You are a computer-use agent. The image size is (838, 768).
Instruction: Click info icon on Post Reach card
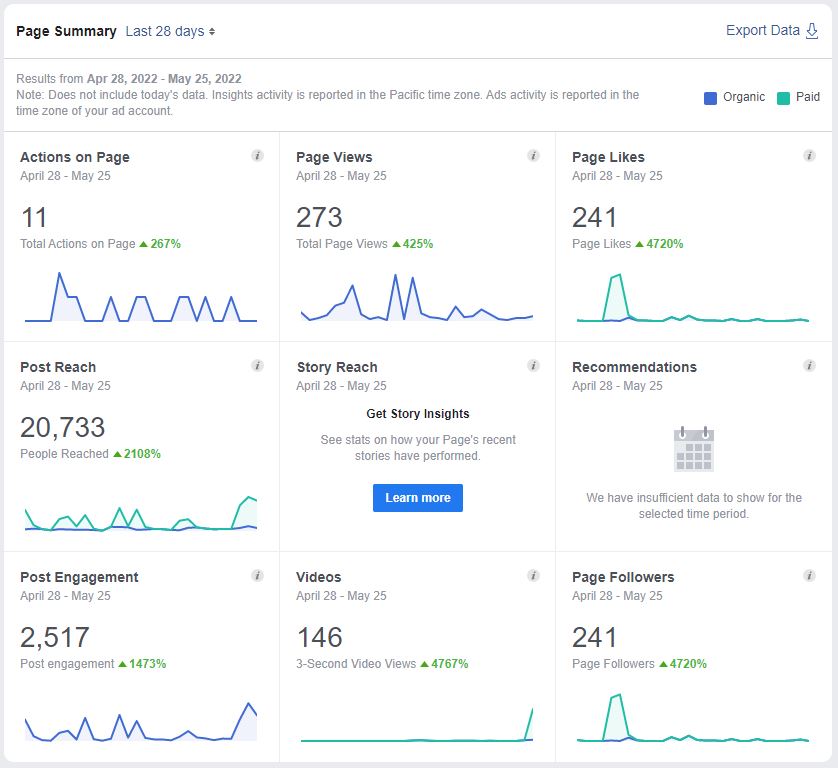(257, 366)
